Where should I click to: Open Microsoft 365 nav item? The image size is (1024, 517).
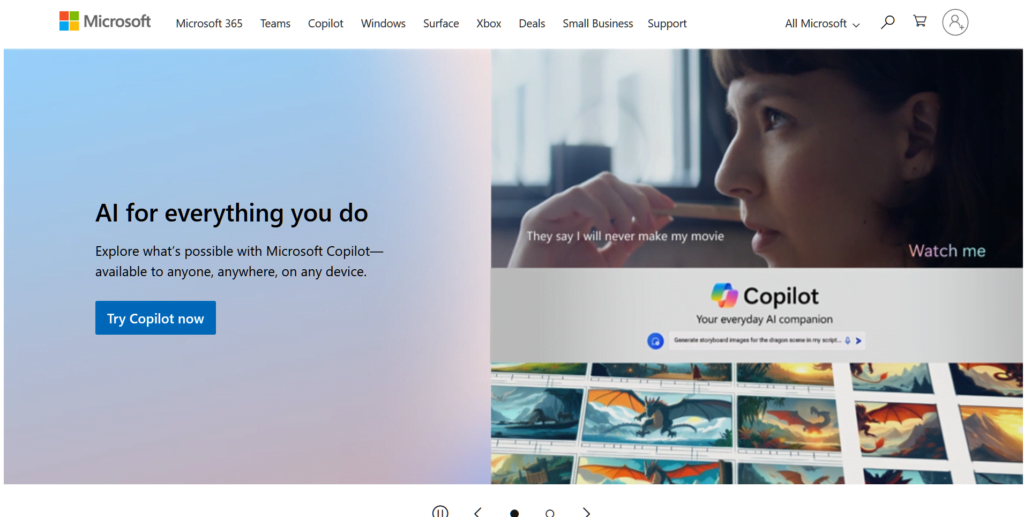click(209, 24)
